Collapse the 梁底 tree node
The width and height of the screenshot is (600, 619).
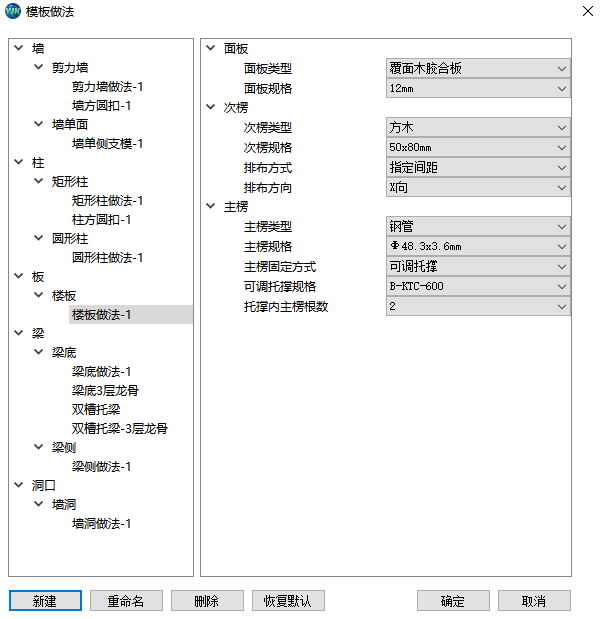(38, 352)
